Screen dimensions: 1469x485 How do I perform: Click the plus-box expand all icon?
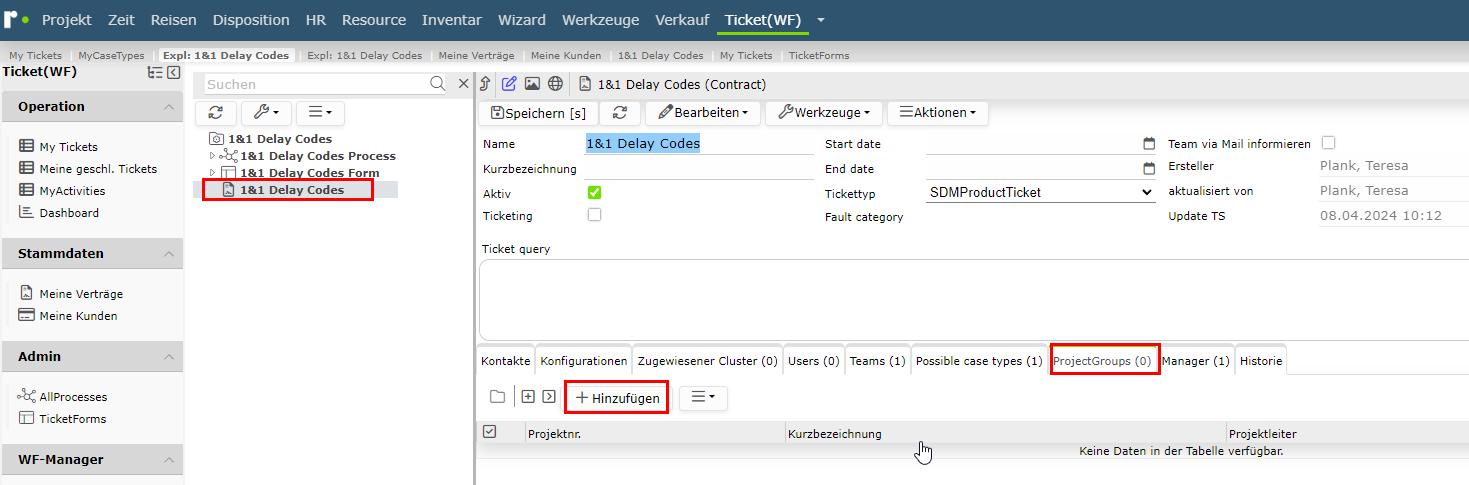[x=528, y=397]
